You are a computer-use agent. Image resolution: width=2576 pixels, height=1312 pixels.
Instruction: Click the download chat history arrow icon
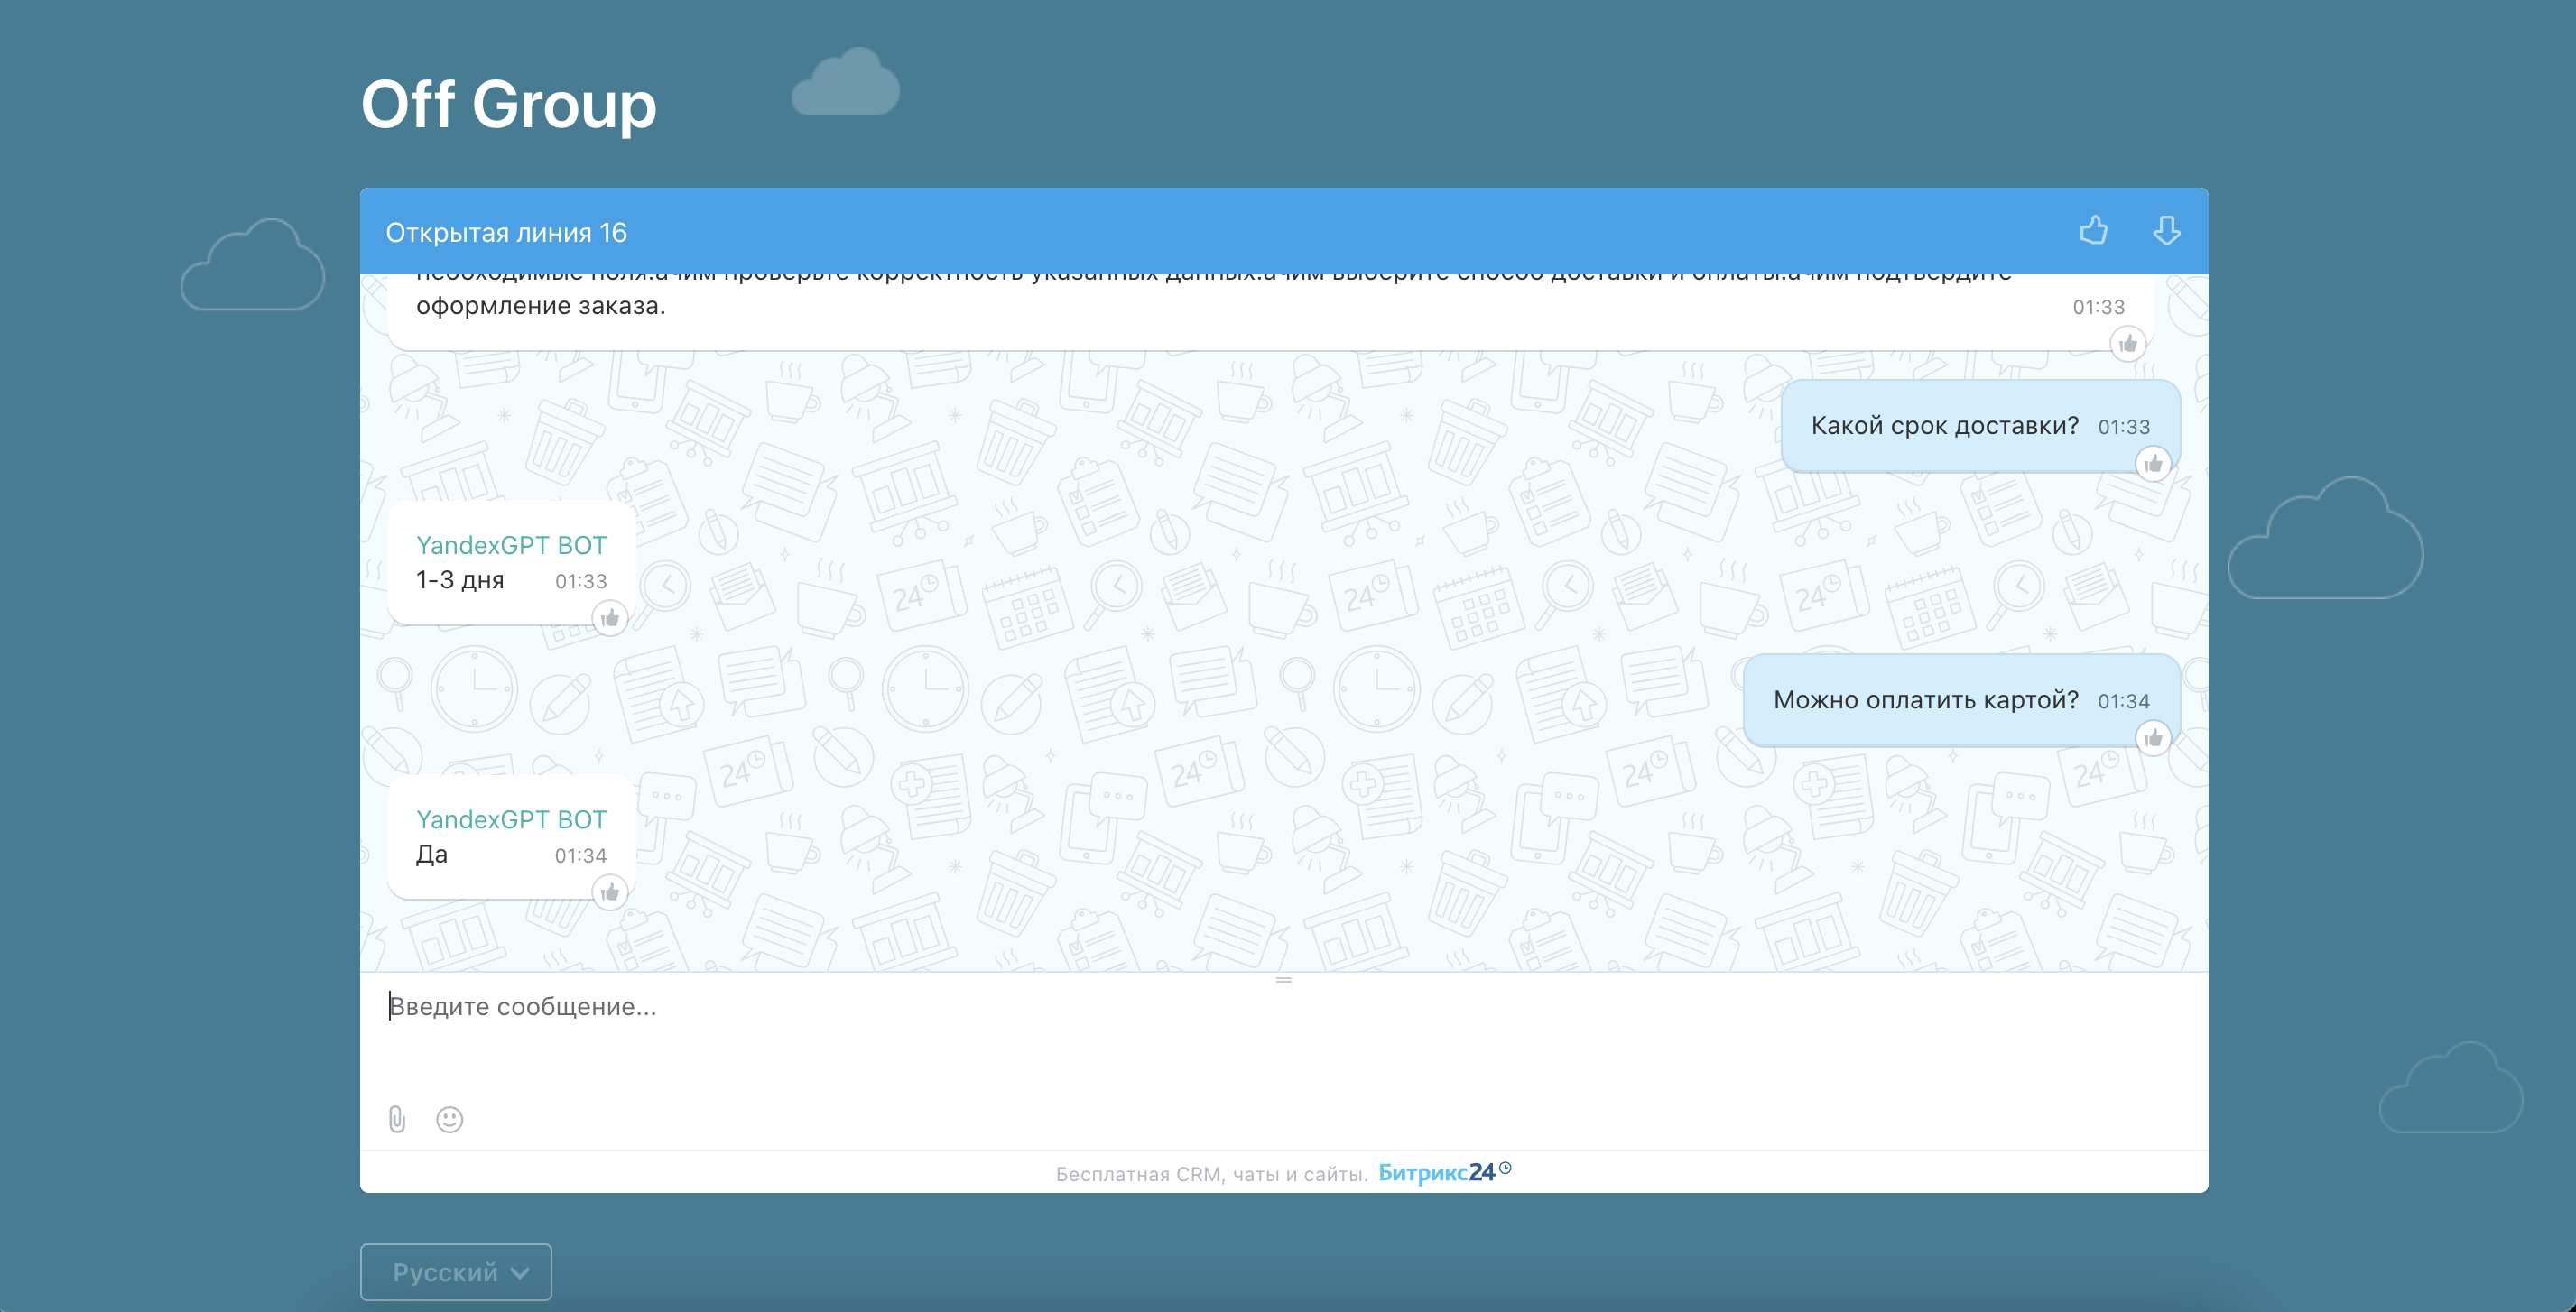tap(2166, 231)
